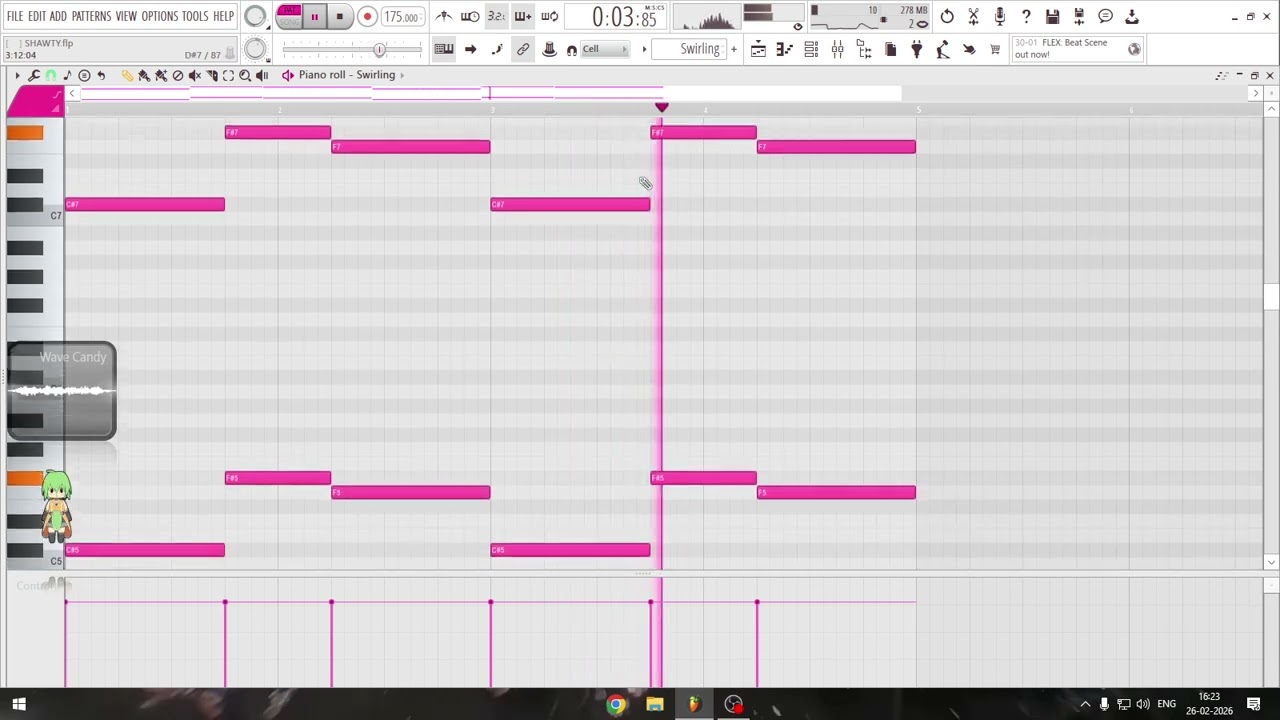The image size is (1280, 720).
Task: Activate the Playback speaker tool
Action: [x=262, y=75]
